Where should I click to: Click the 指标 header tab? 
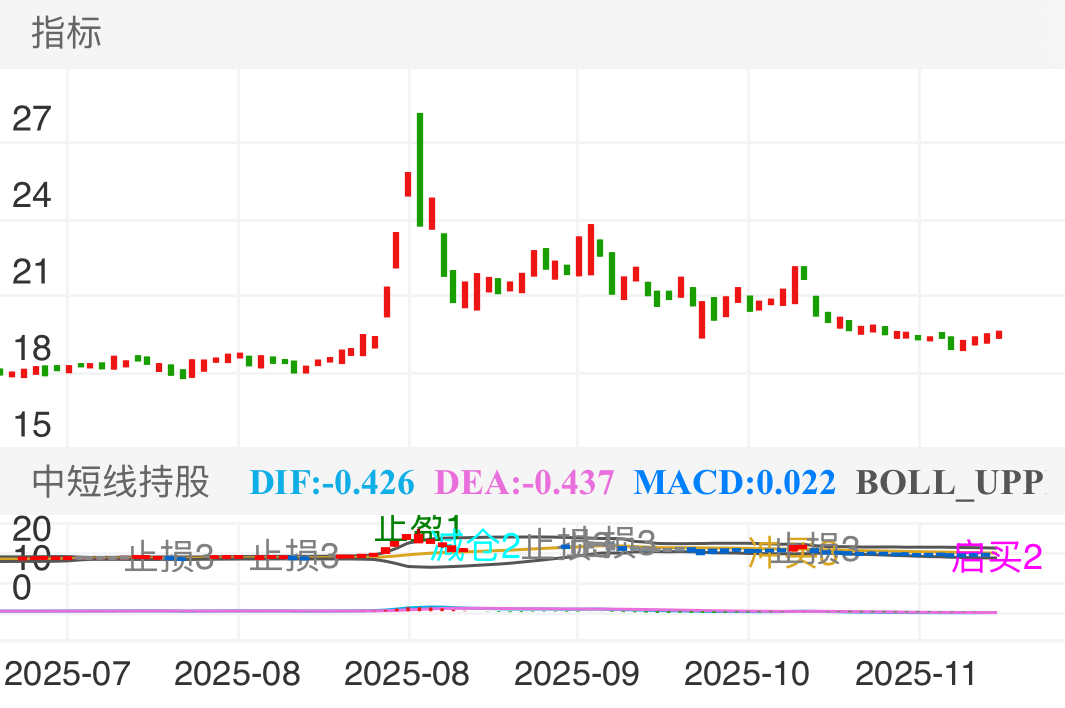[x=66, y=33]
